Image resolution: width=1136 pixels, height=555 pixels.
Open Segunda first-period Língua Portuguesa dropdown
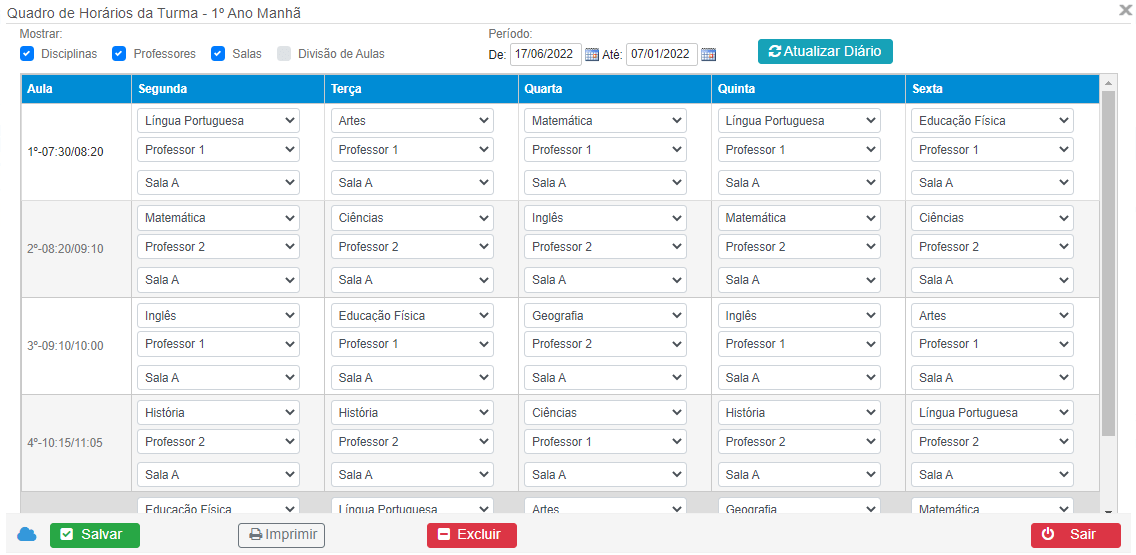(218, 121)
